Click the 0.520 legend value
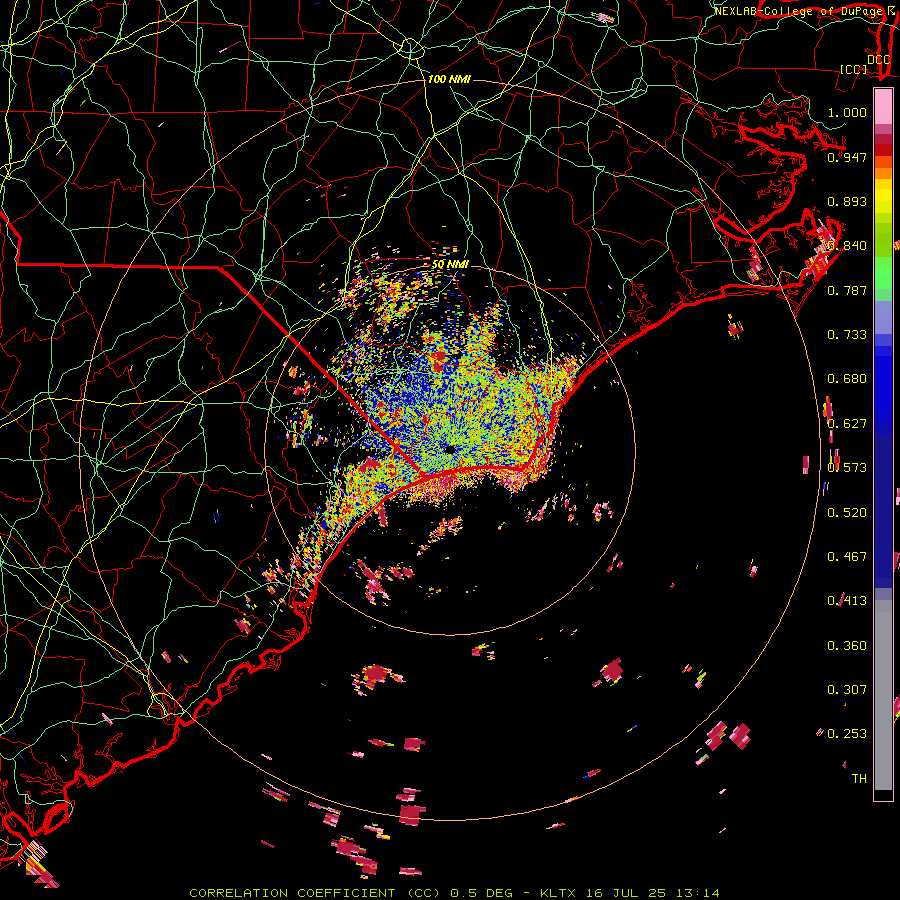 point(847,513)
